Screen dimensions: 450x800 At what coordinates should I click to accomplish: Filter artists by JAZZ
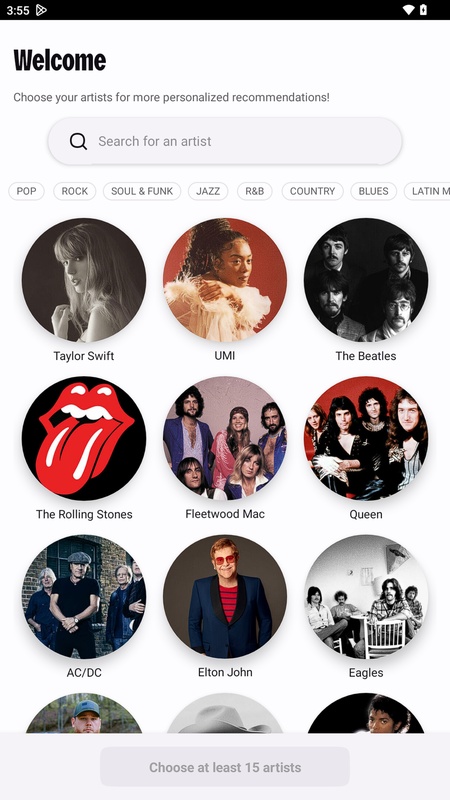click(208, 191)
